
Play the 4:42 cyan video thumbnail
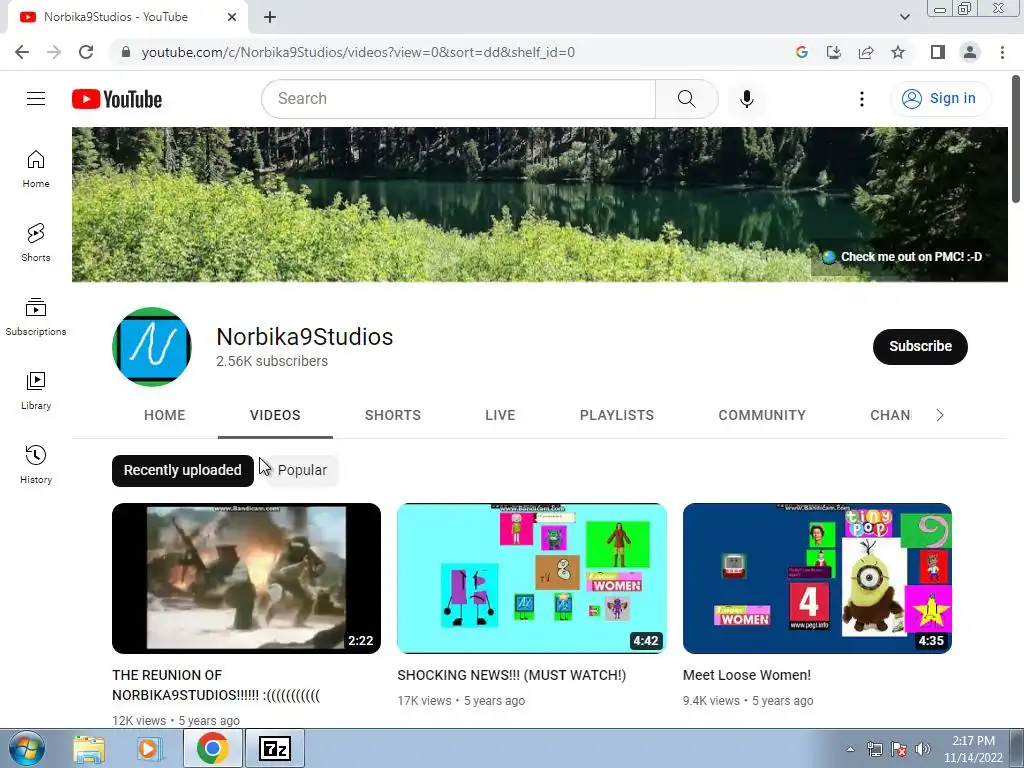[x=532, y=578]
